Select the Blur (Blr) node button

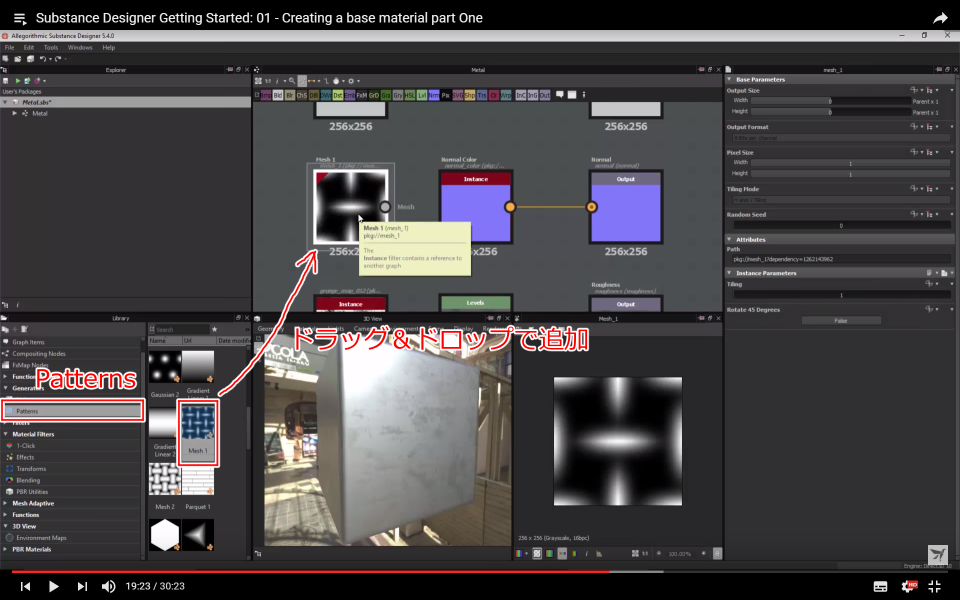pos(290,95)
